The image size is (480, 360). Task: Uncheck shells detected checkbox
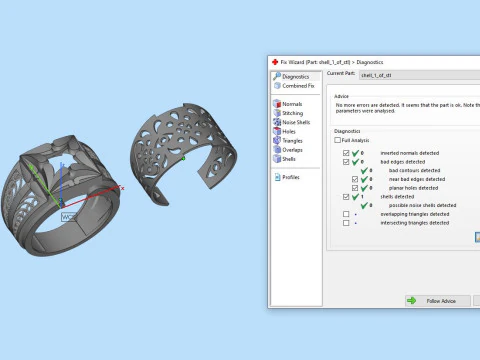[346, 197]
